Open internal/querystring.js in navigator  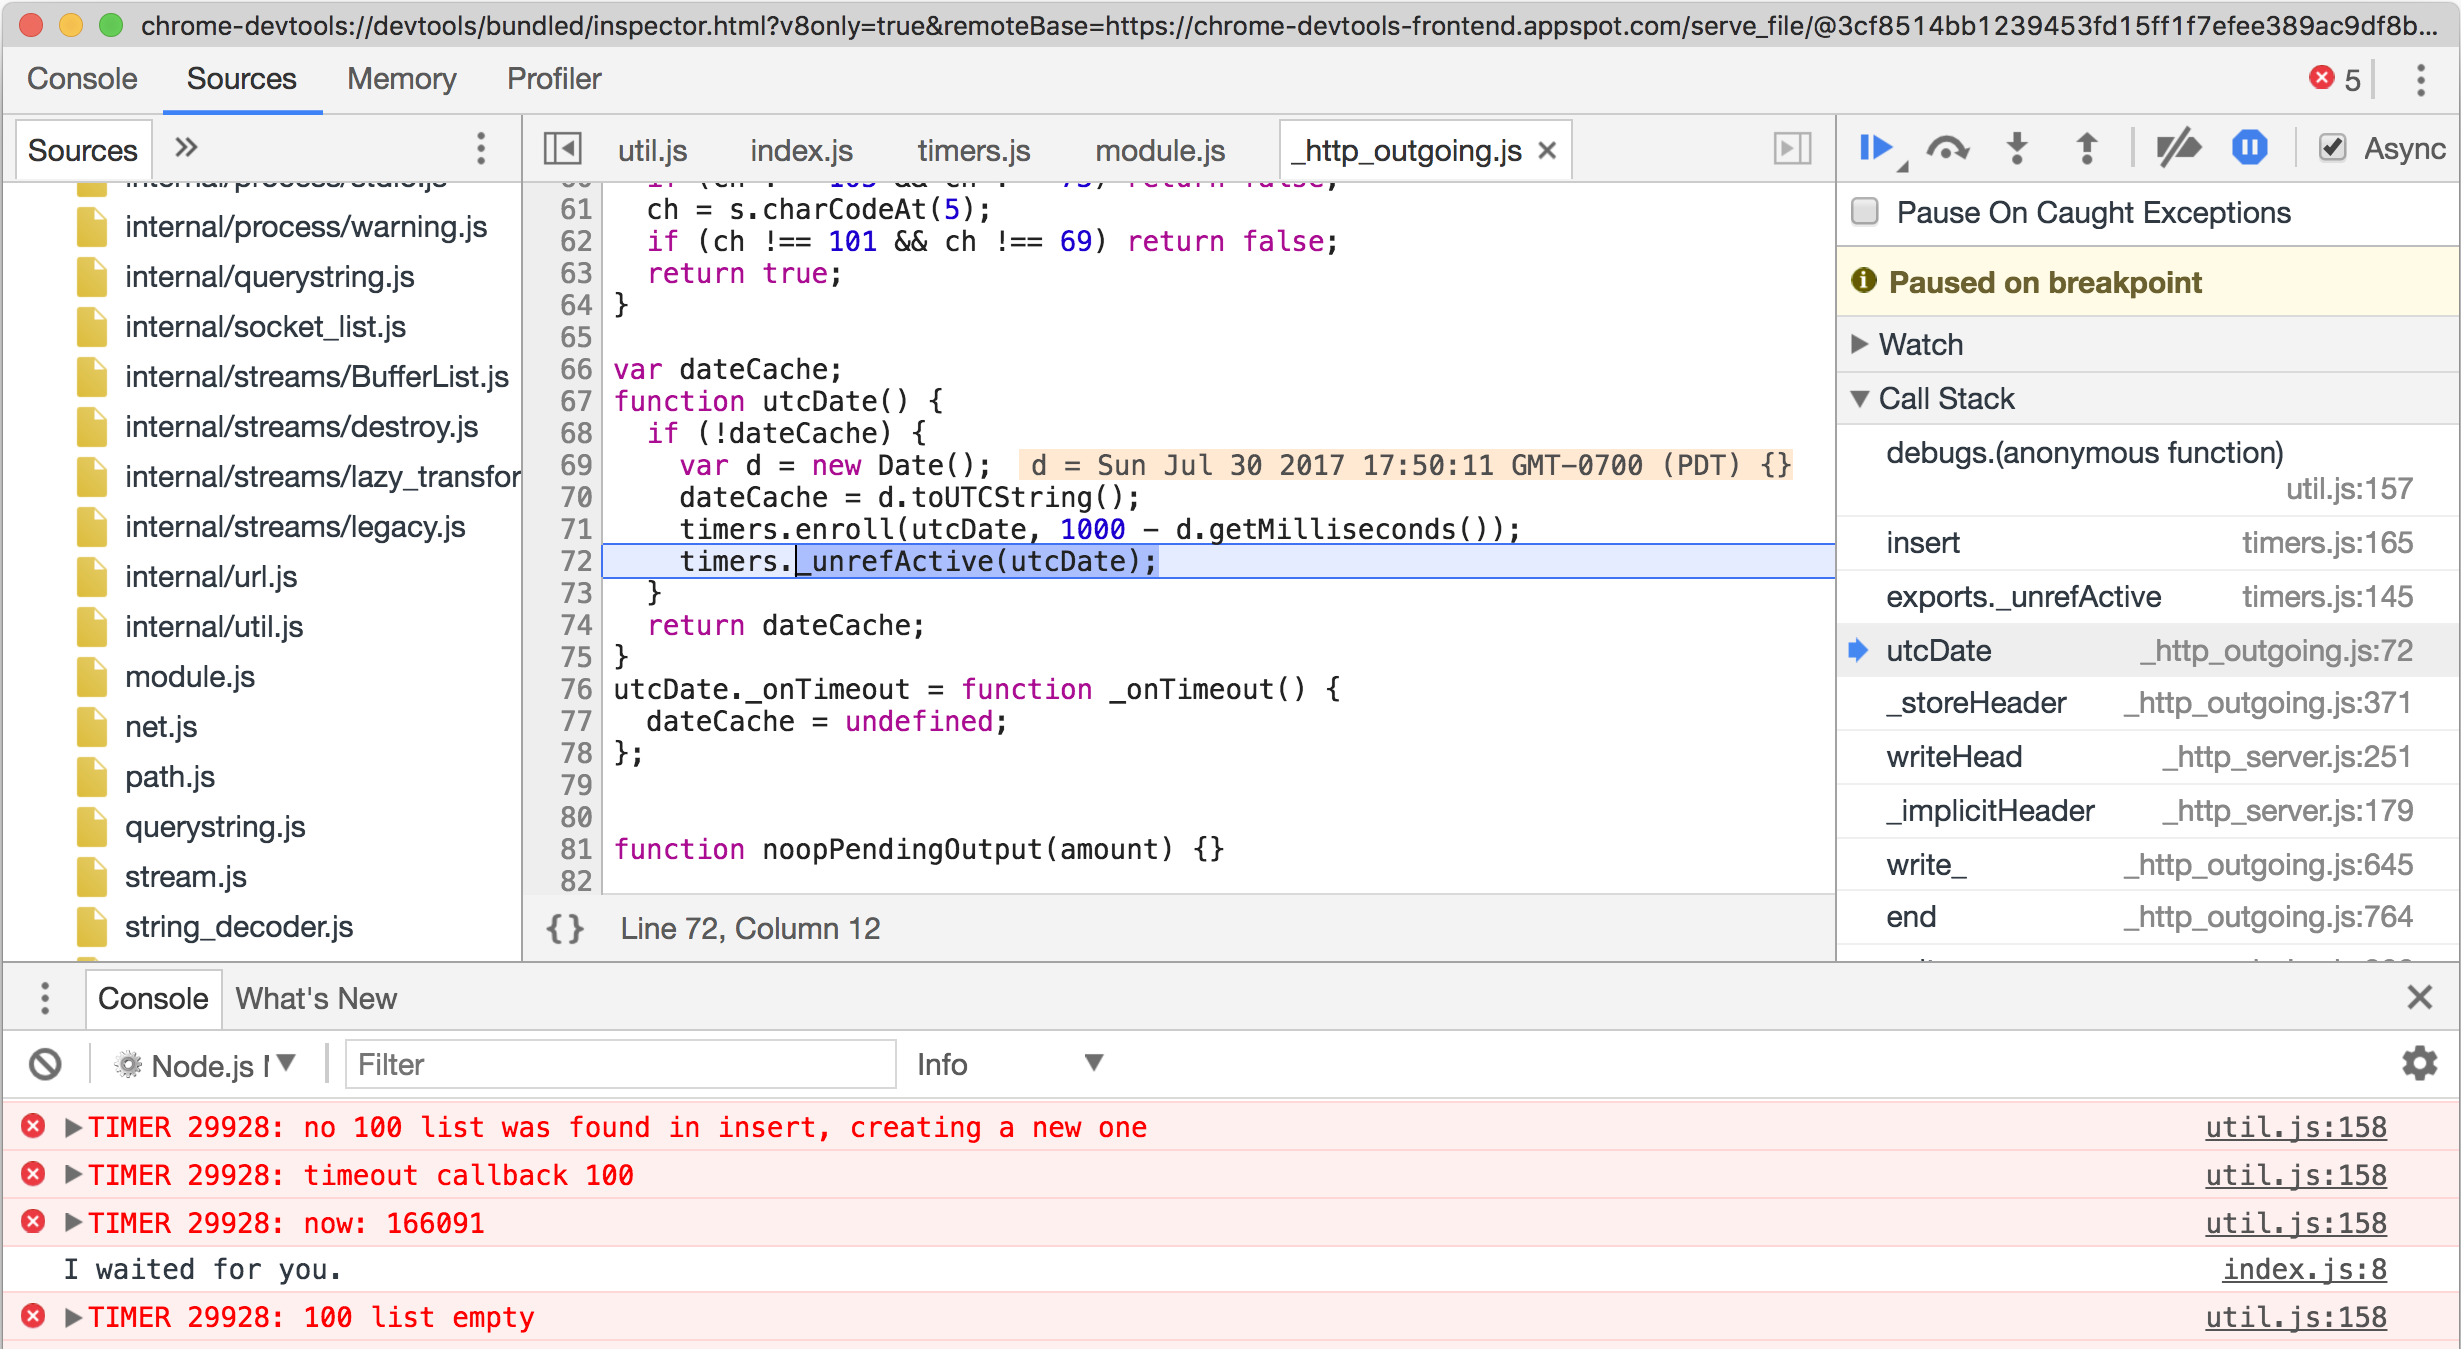[x=269, y=277]
